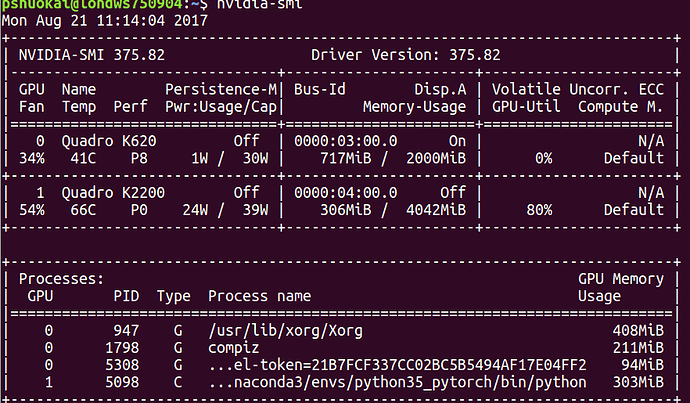The image size is (690, 403).
Task: Click PID 947 in the process list
Action: pos(126,331)
